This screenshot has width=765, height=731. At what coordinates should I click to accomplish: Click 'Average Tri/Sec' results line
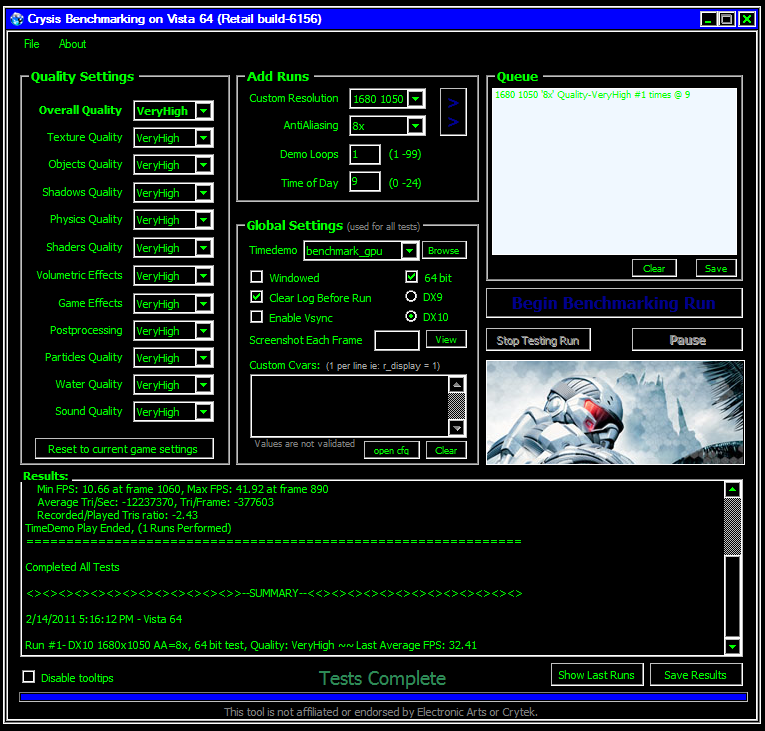point(155,502)
